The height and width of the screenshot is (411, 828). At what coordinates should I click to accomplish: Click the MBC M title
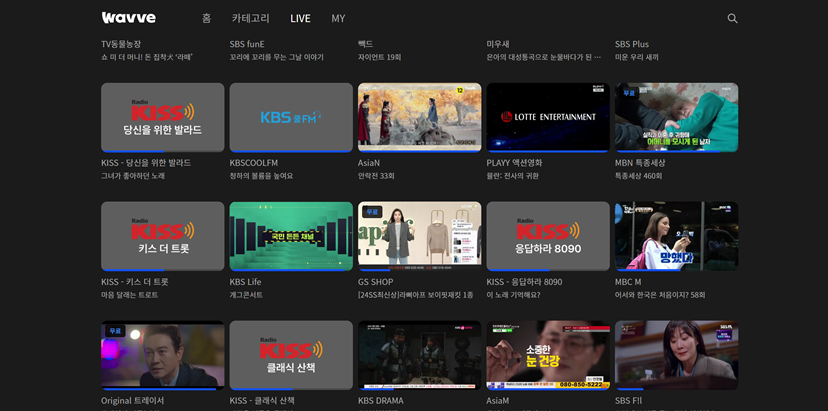(628, 282)
